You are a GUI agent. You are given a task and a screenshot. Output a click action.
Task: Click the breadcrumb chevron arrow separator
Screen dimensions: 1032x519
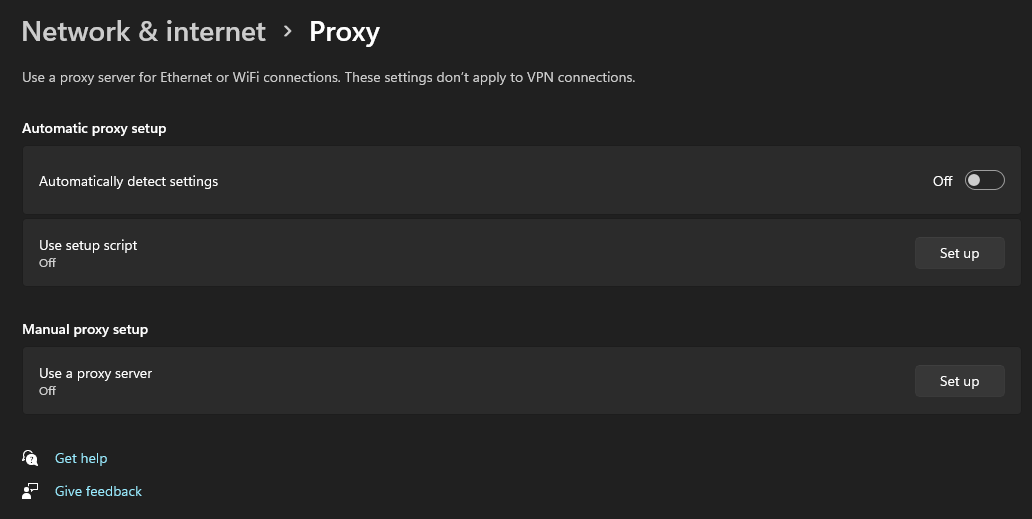coord(288,31)
